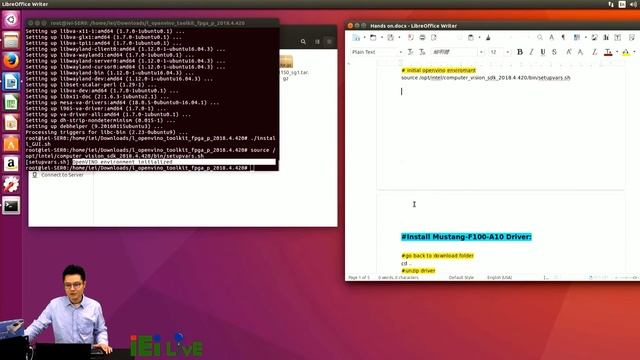Image resolution: width=640 pixels, height=360 pixels.
Task: Click into the Plain Text paragraph style field
Action: point(374,52)
